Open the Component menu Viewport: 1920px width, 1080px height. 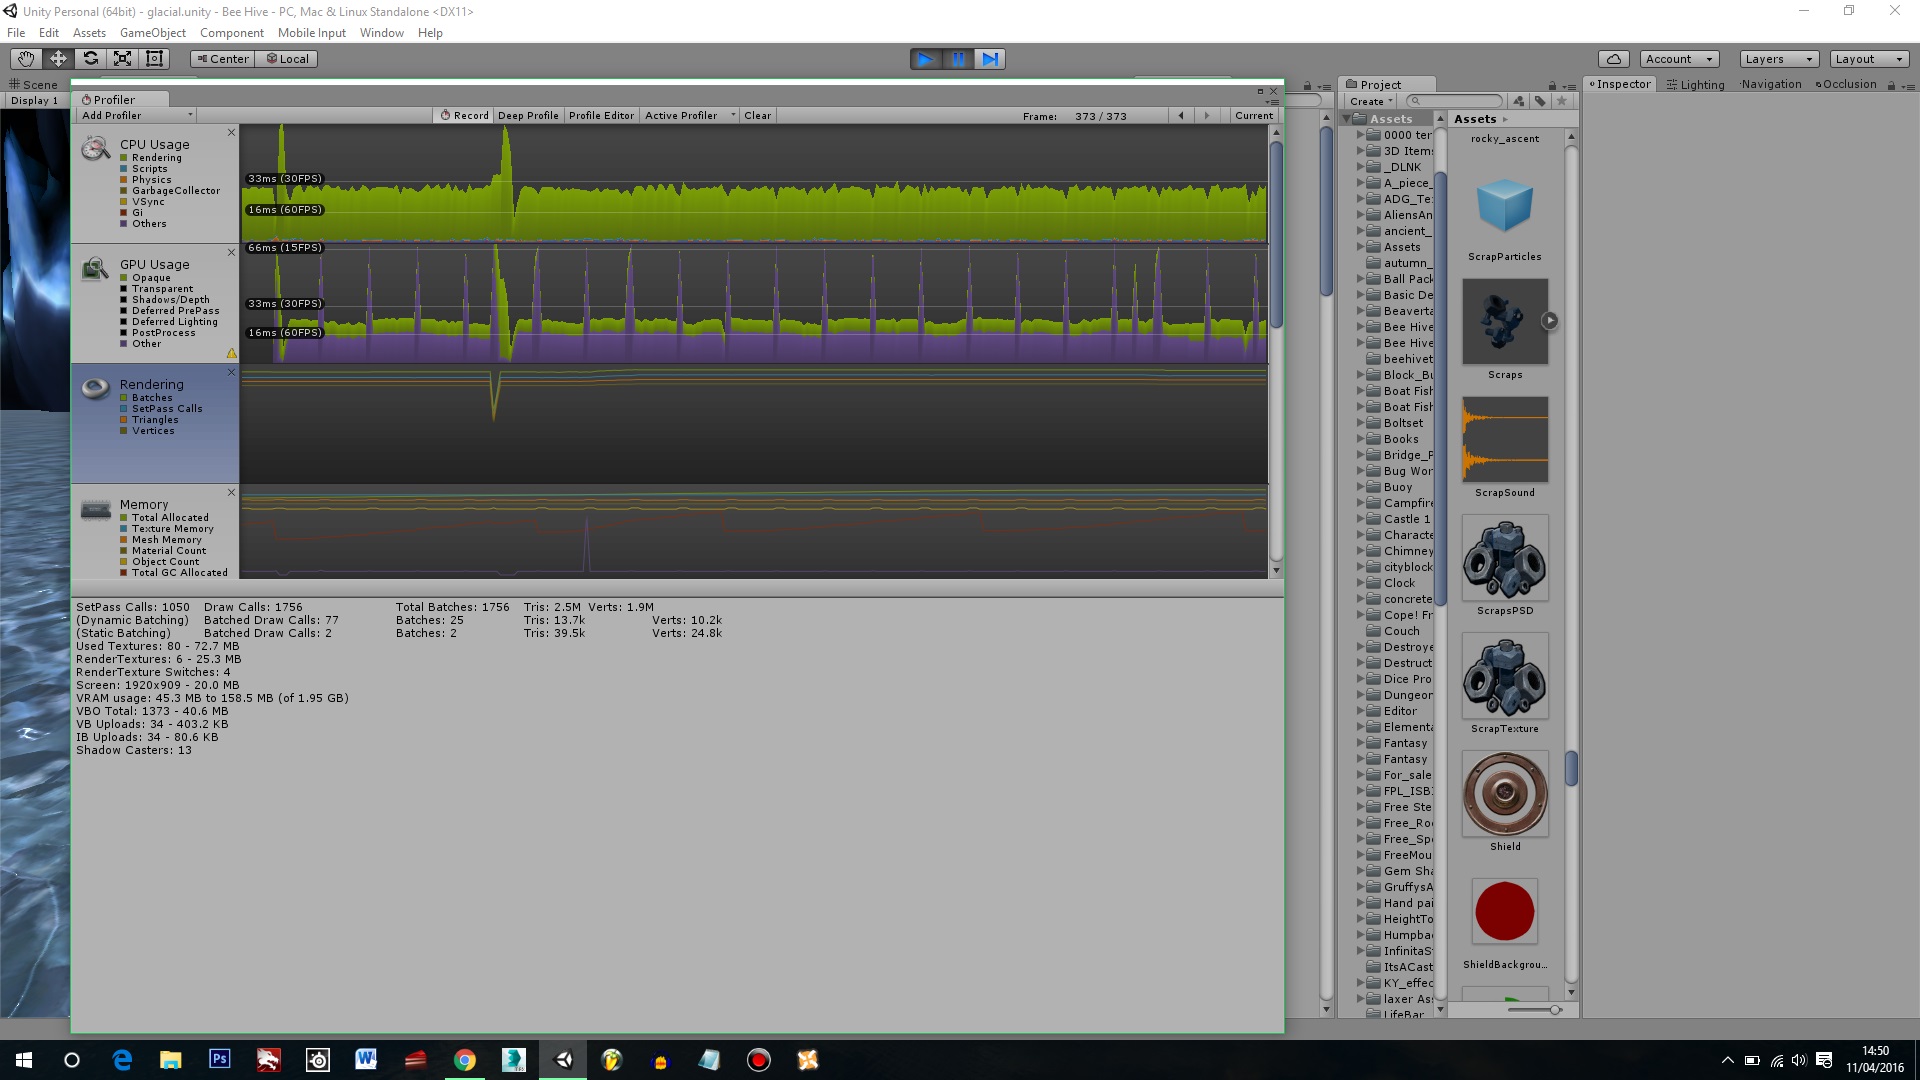pyautogui.click(x=231, y=33)
